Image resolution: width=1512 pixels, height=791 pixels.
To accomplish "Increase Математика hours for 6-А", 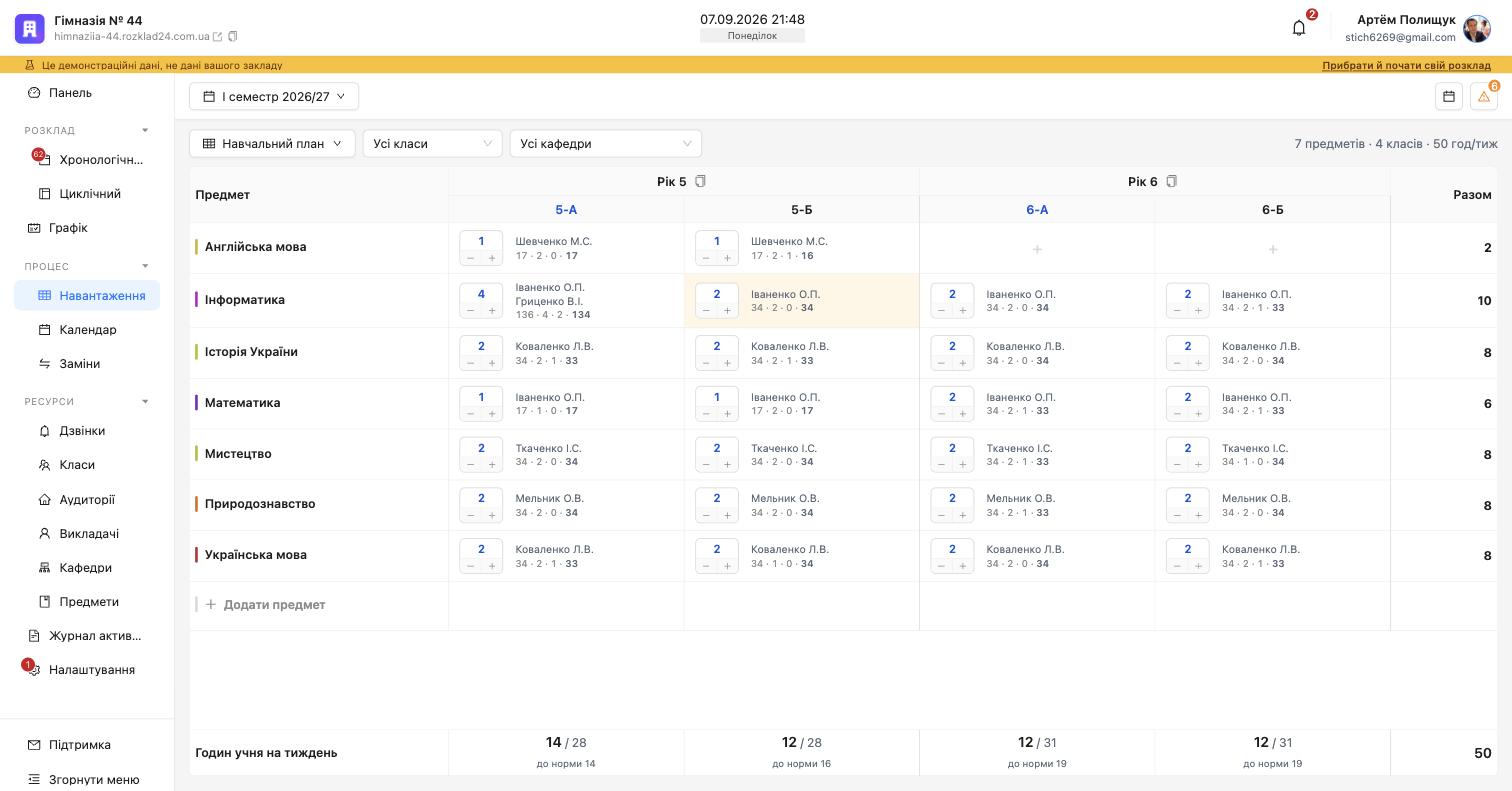I will [963, 413].
